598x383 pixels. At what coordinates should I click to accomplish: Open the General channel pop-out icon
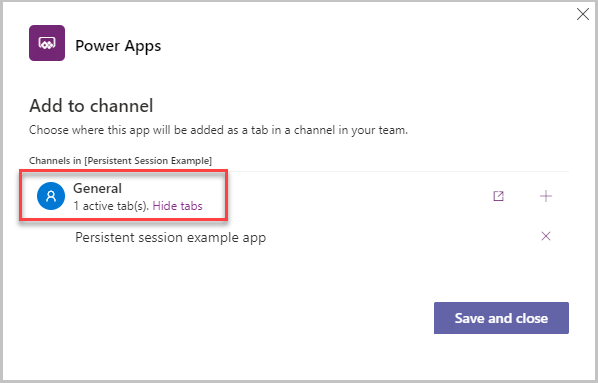[x=498, y=196]
